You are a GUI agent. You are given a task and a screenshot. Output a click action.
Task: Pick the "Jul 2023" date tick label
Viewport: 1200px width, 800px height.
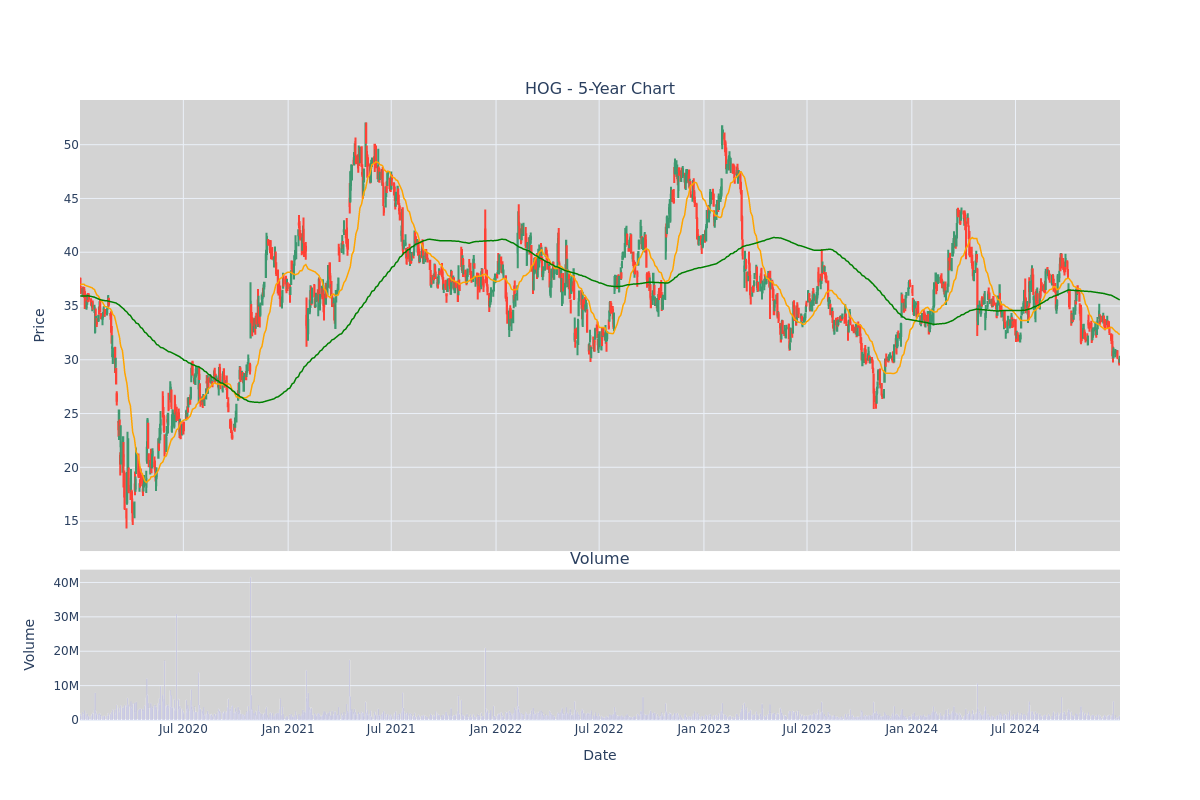point(807,729)
